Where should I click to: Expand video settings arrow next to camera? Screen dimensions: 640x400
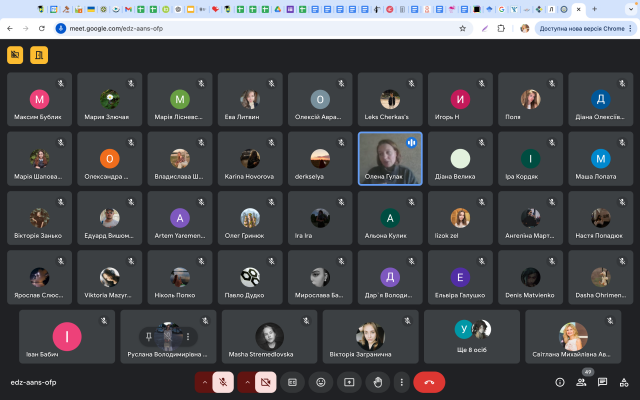click(x=247, y=382)
